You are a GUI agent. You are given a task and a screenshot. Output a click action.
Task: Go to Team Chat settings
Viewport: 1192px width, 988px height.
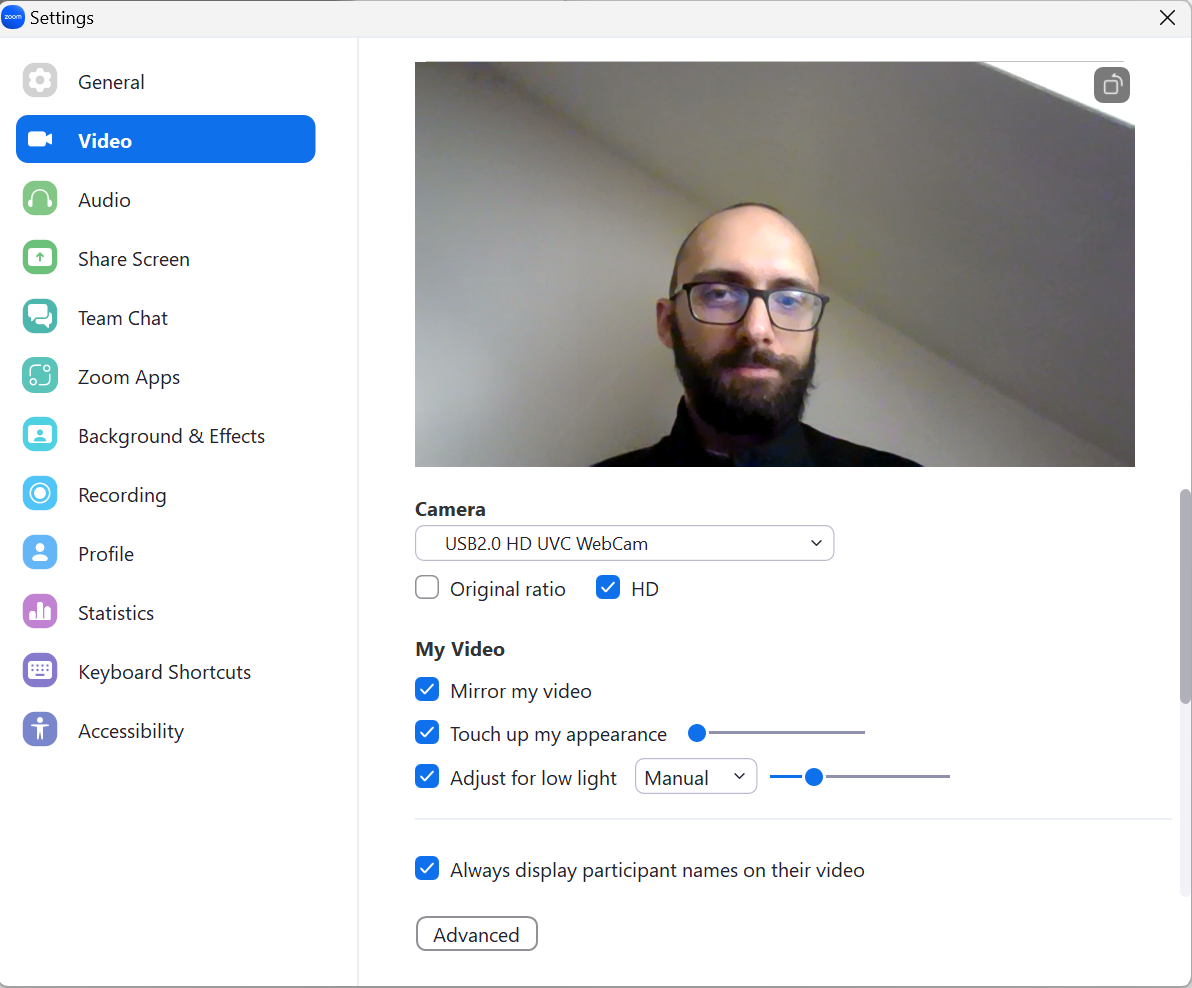click(x=166, y=318)
